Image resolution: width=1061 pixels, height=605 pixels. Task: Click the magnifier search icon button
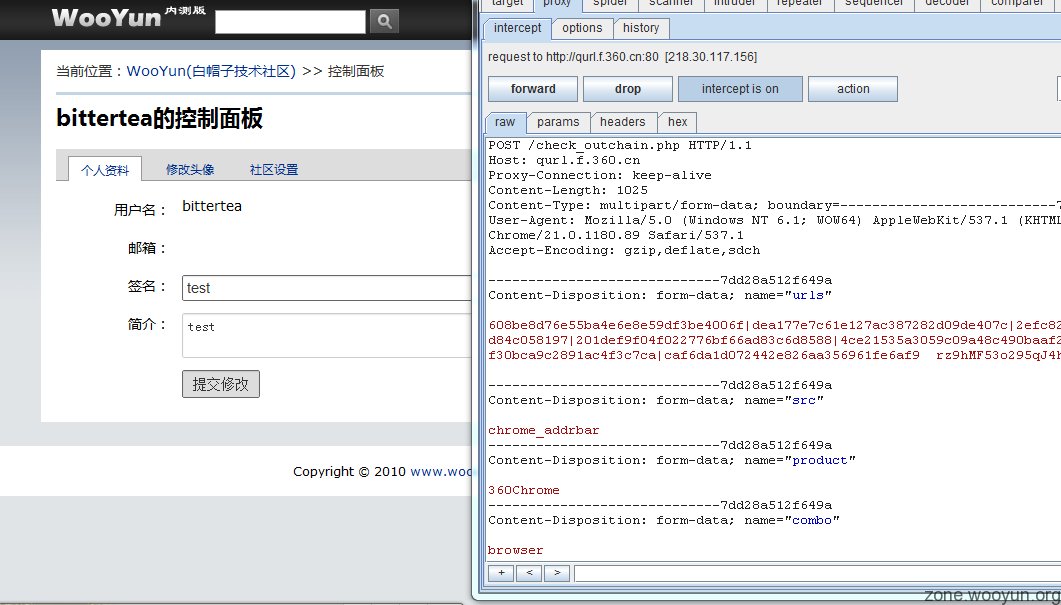[x=384, y=21]
